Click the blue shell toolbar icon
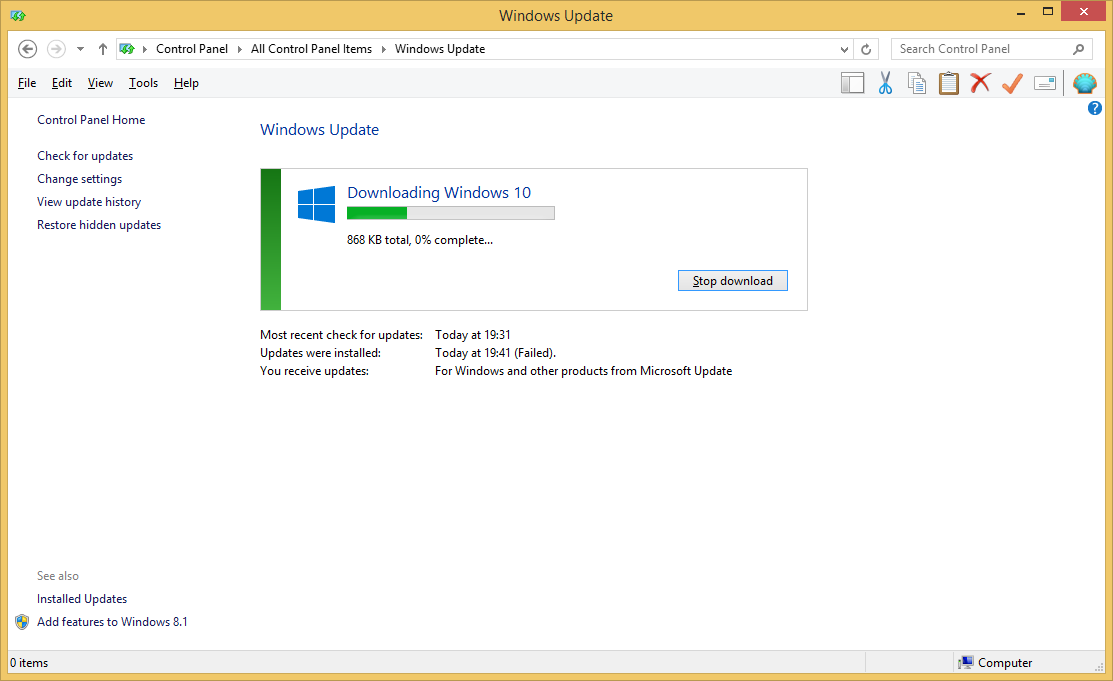 pyautogui.click(x=1085, y=83)
